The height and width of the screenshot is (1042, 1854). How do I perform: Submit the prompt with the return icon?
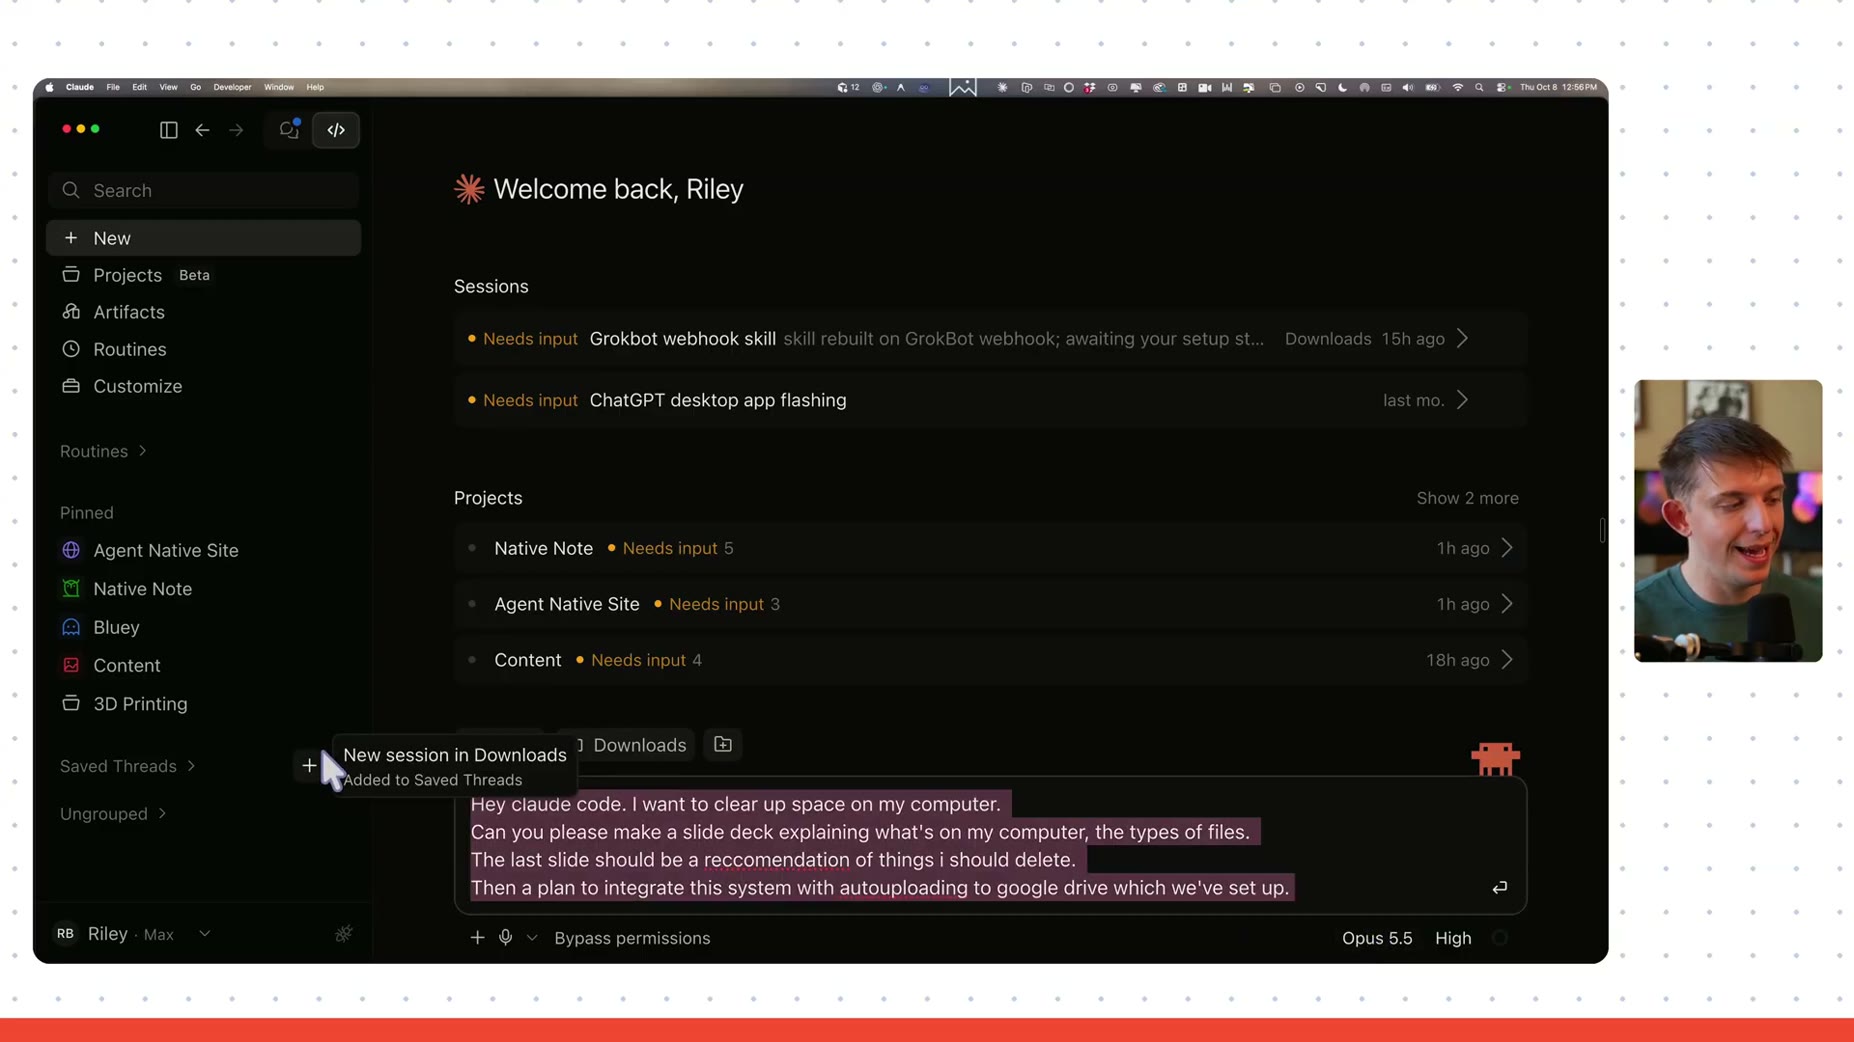(1499, 888)
